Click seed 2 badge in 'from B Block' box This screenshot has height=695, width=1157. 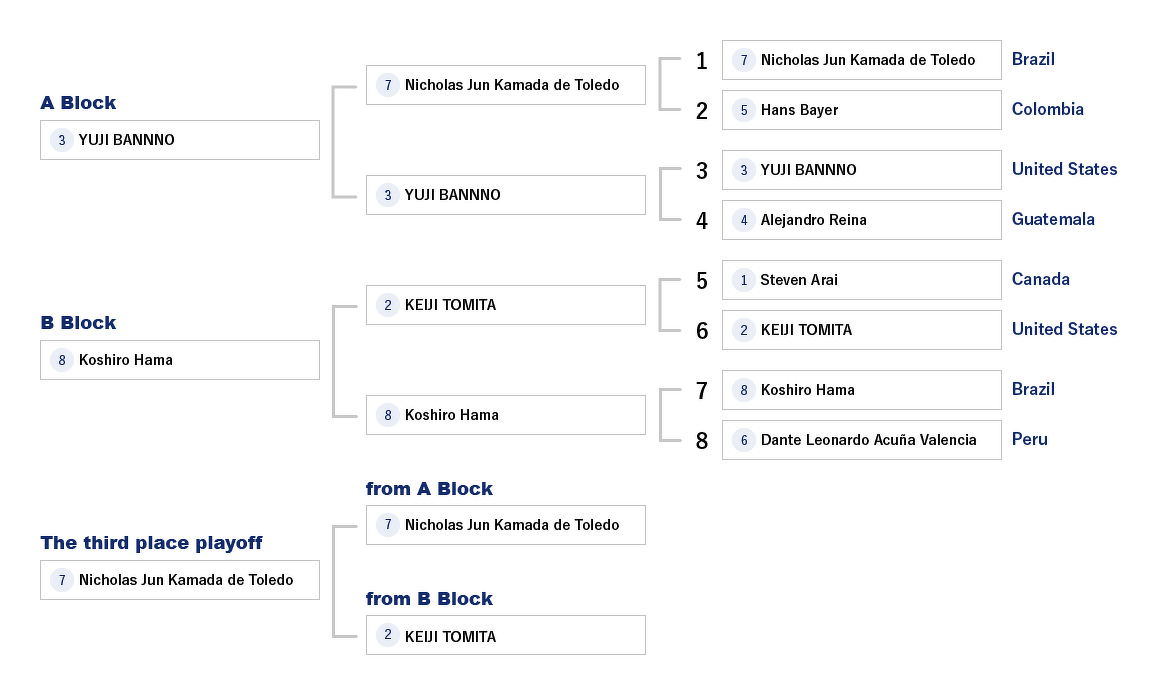388,635
